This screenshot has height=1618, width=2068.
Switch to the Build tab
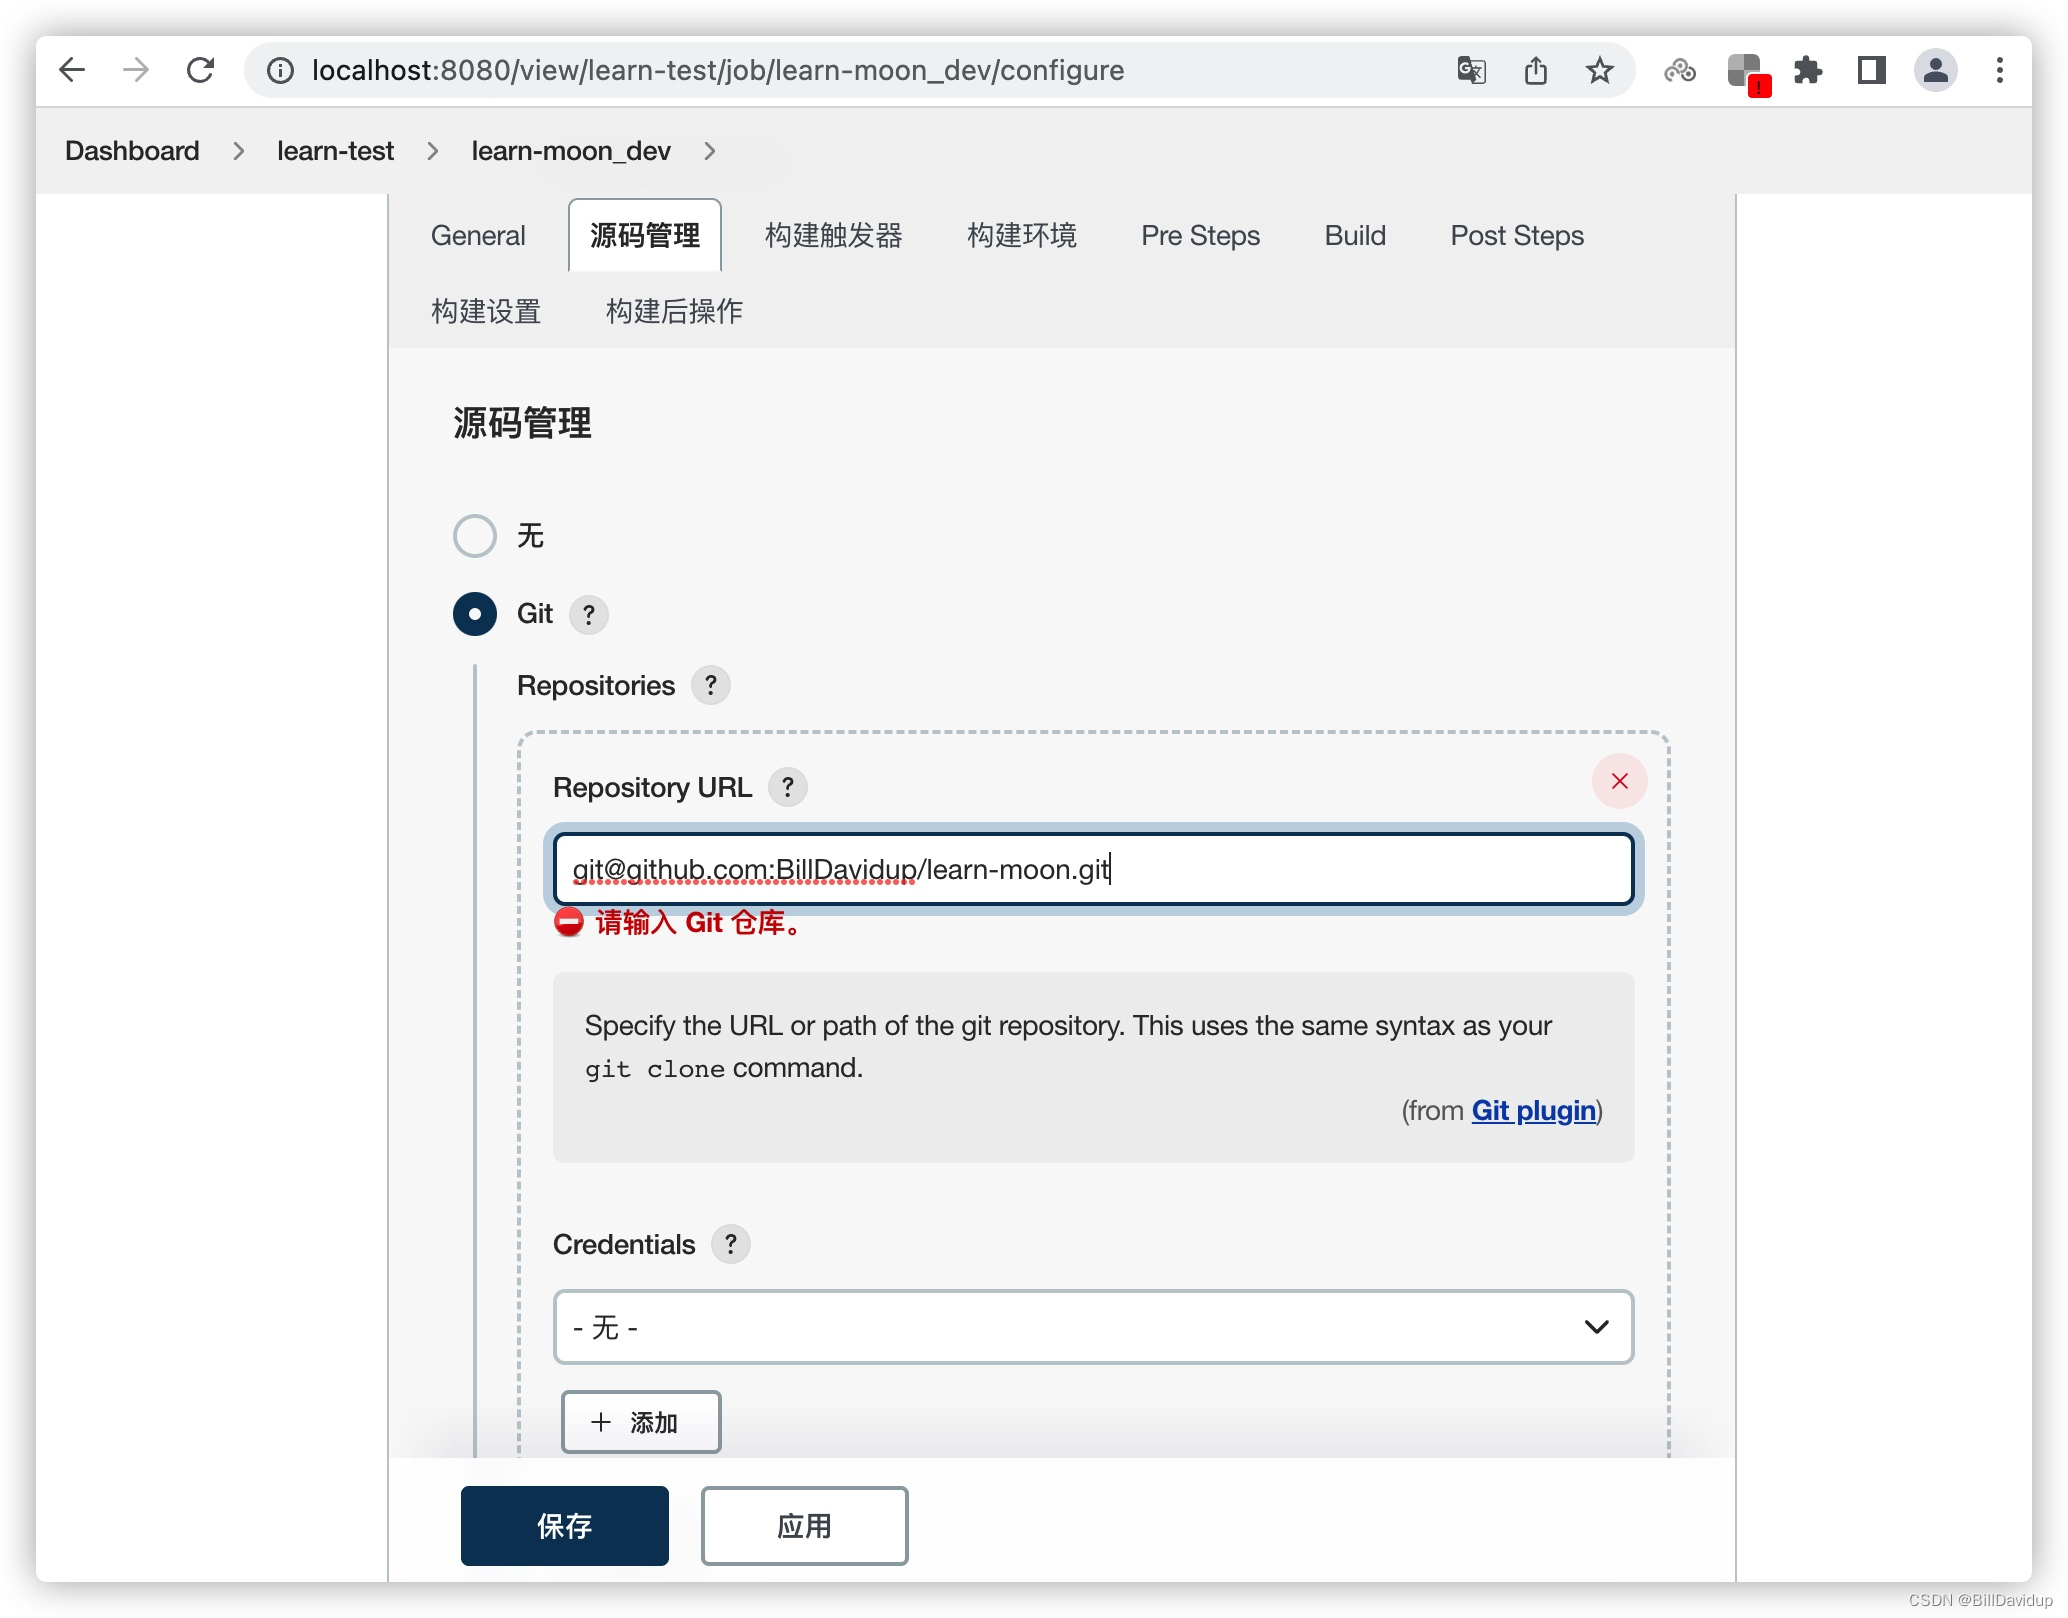click(1355, 236)
